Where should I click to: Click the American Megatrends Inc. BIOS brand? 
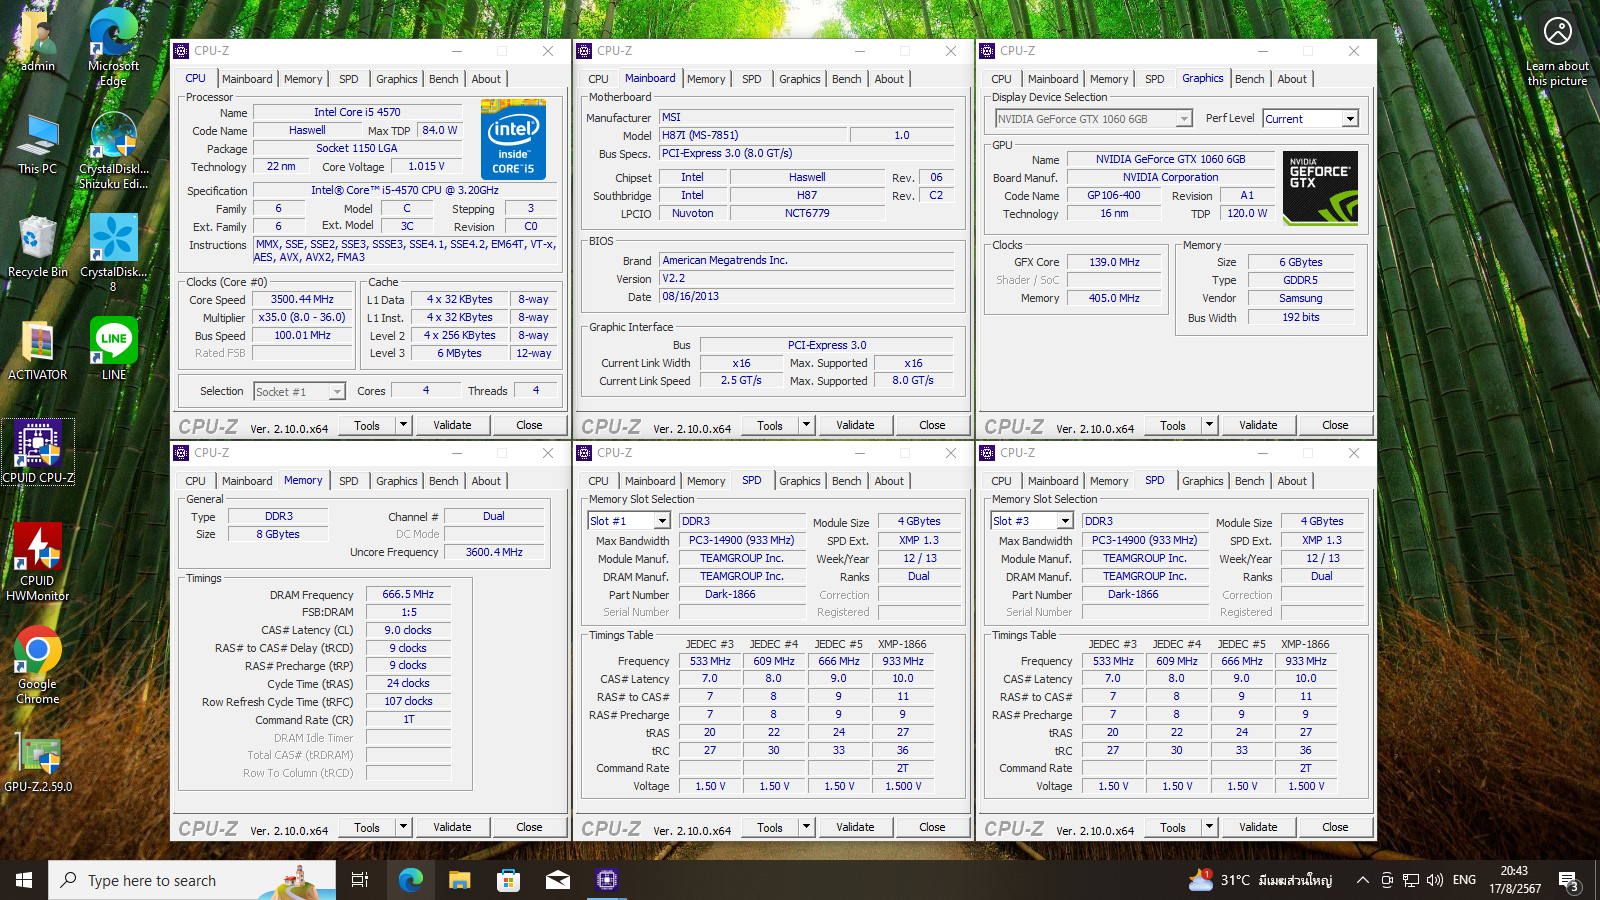coord(806,260)
